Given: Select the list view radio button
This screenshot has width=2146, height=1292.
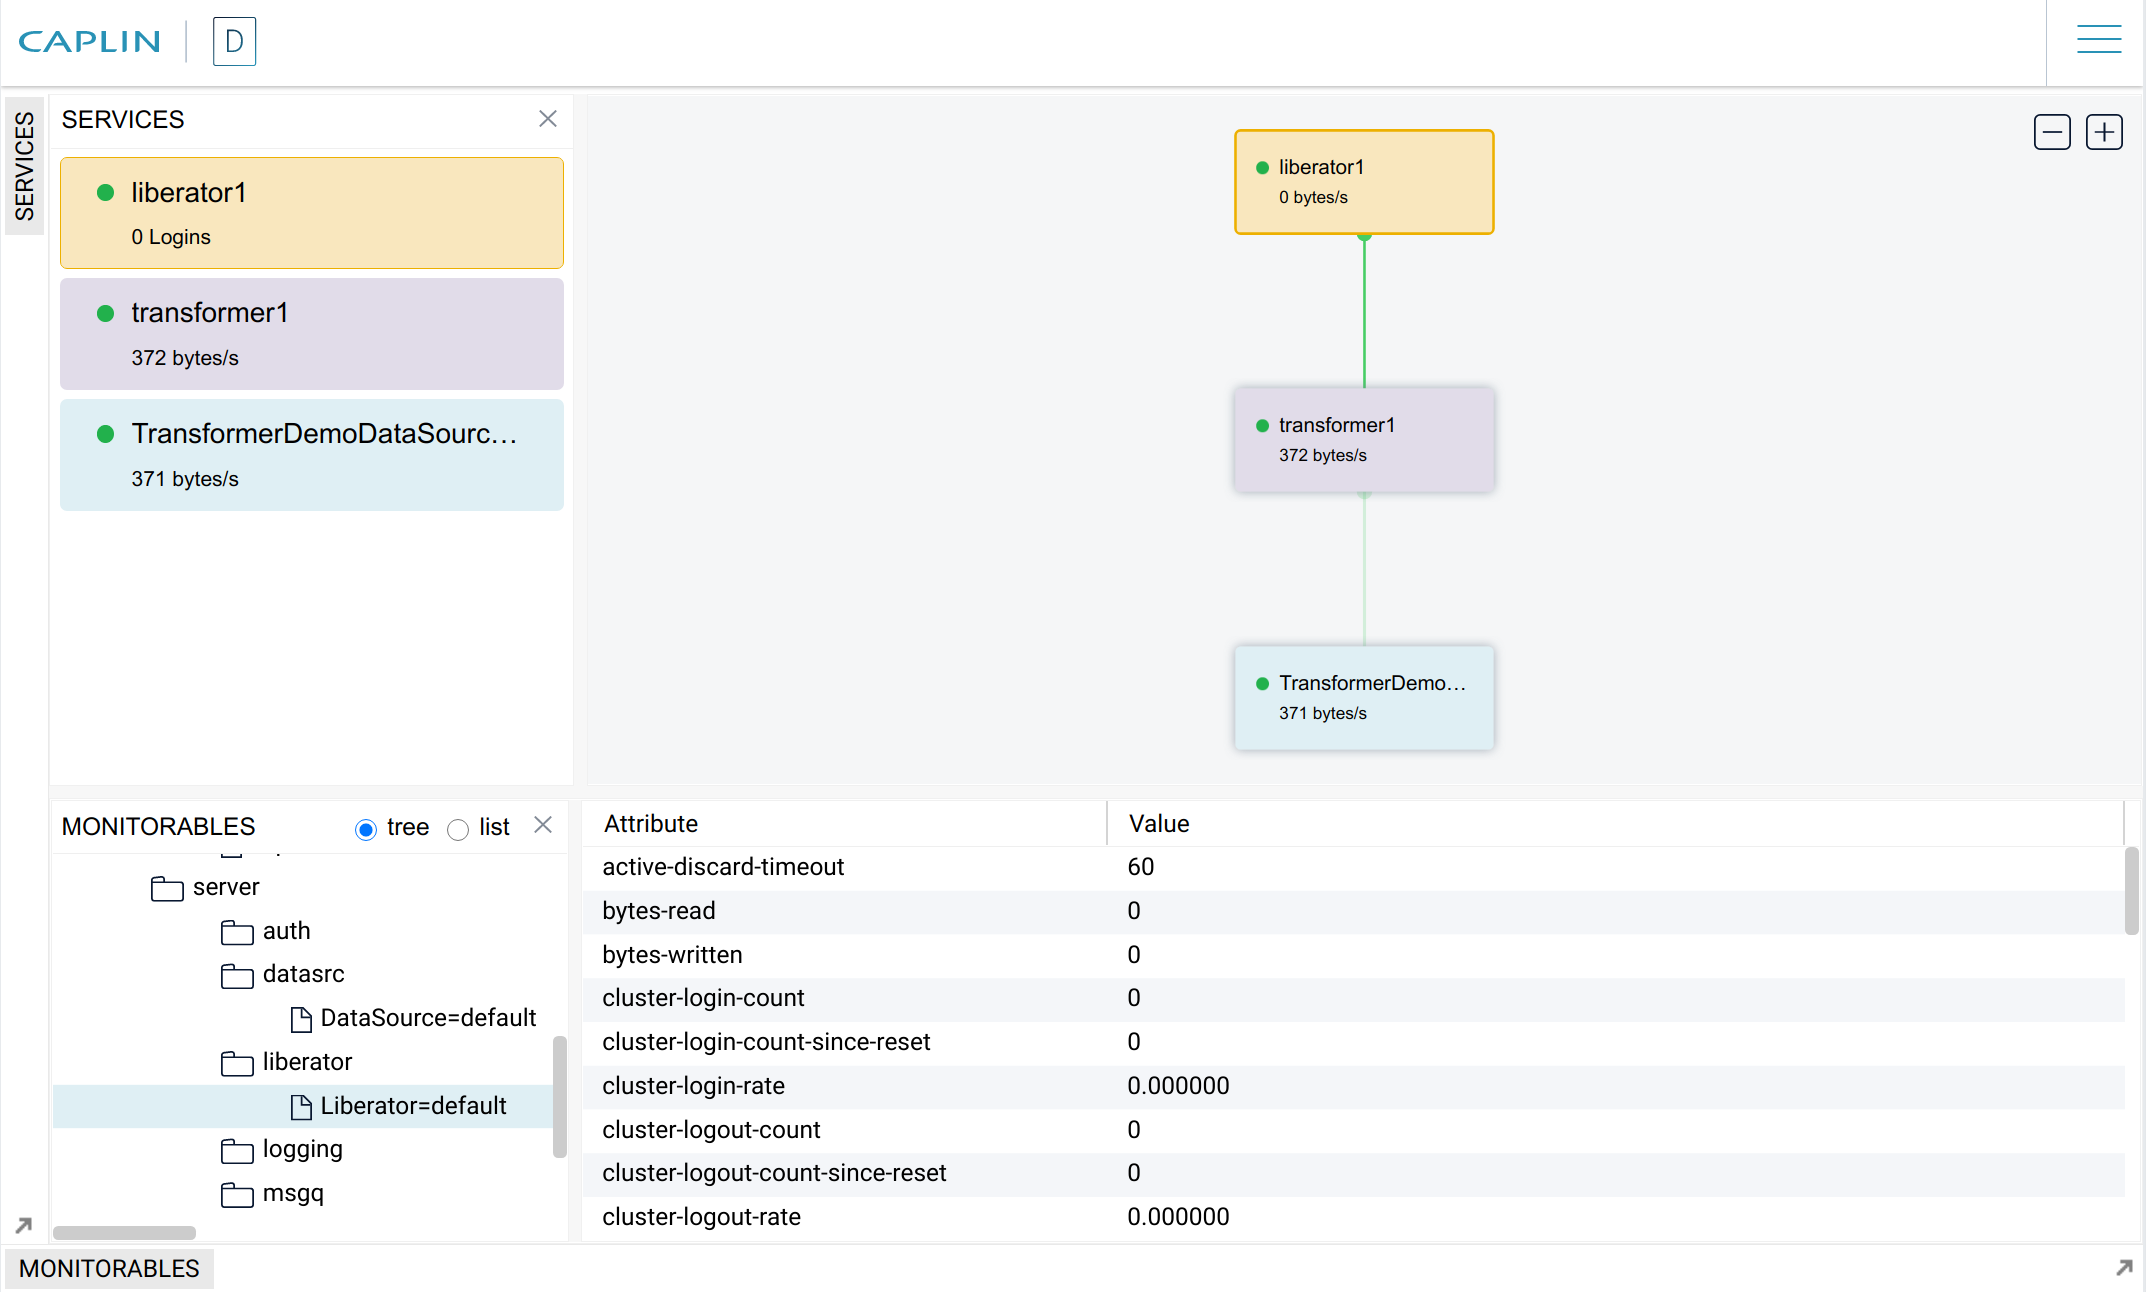Looking at the screenshot, I should (x=458, y=829).
